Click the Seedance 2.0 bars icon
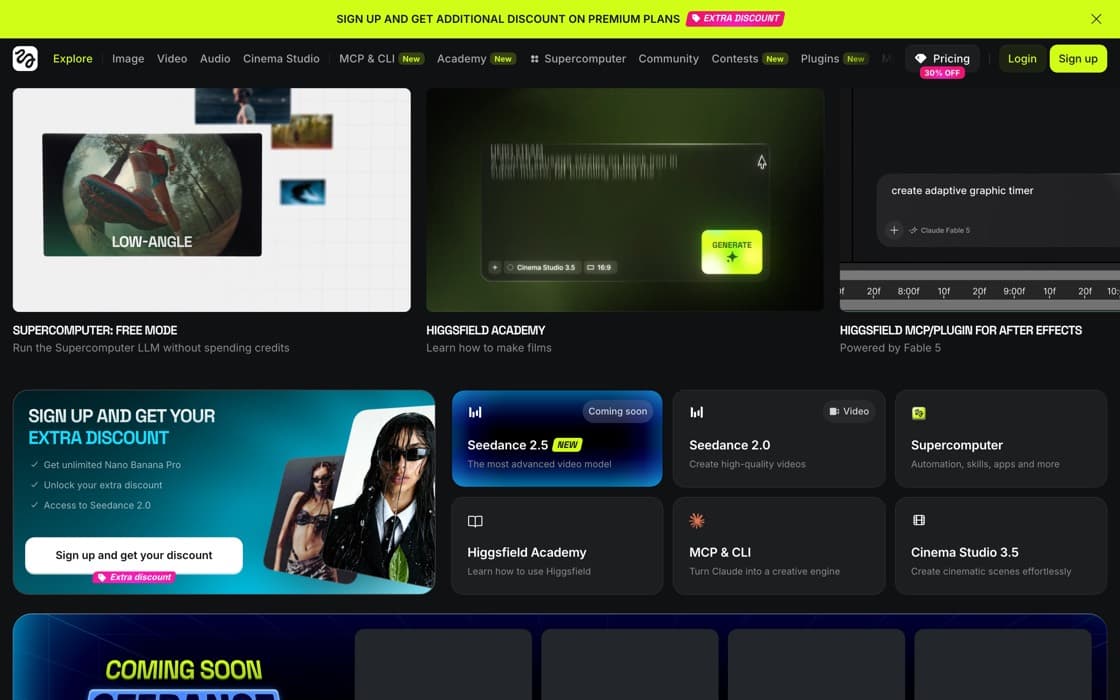1120x700 pixels. pos(696,412)
